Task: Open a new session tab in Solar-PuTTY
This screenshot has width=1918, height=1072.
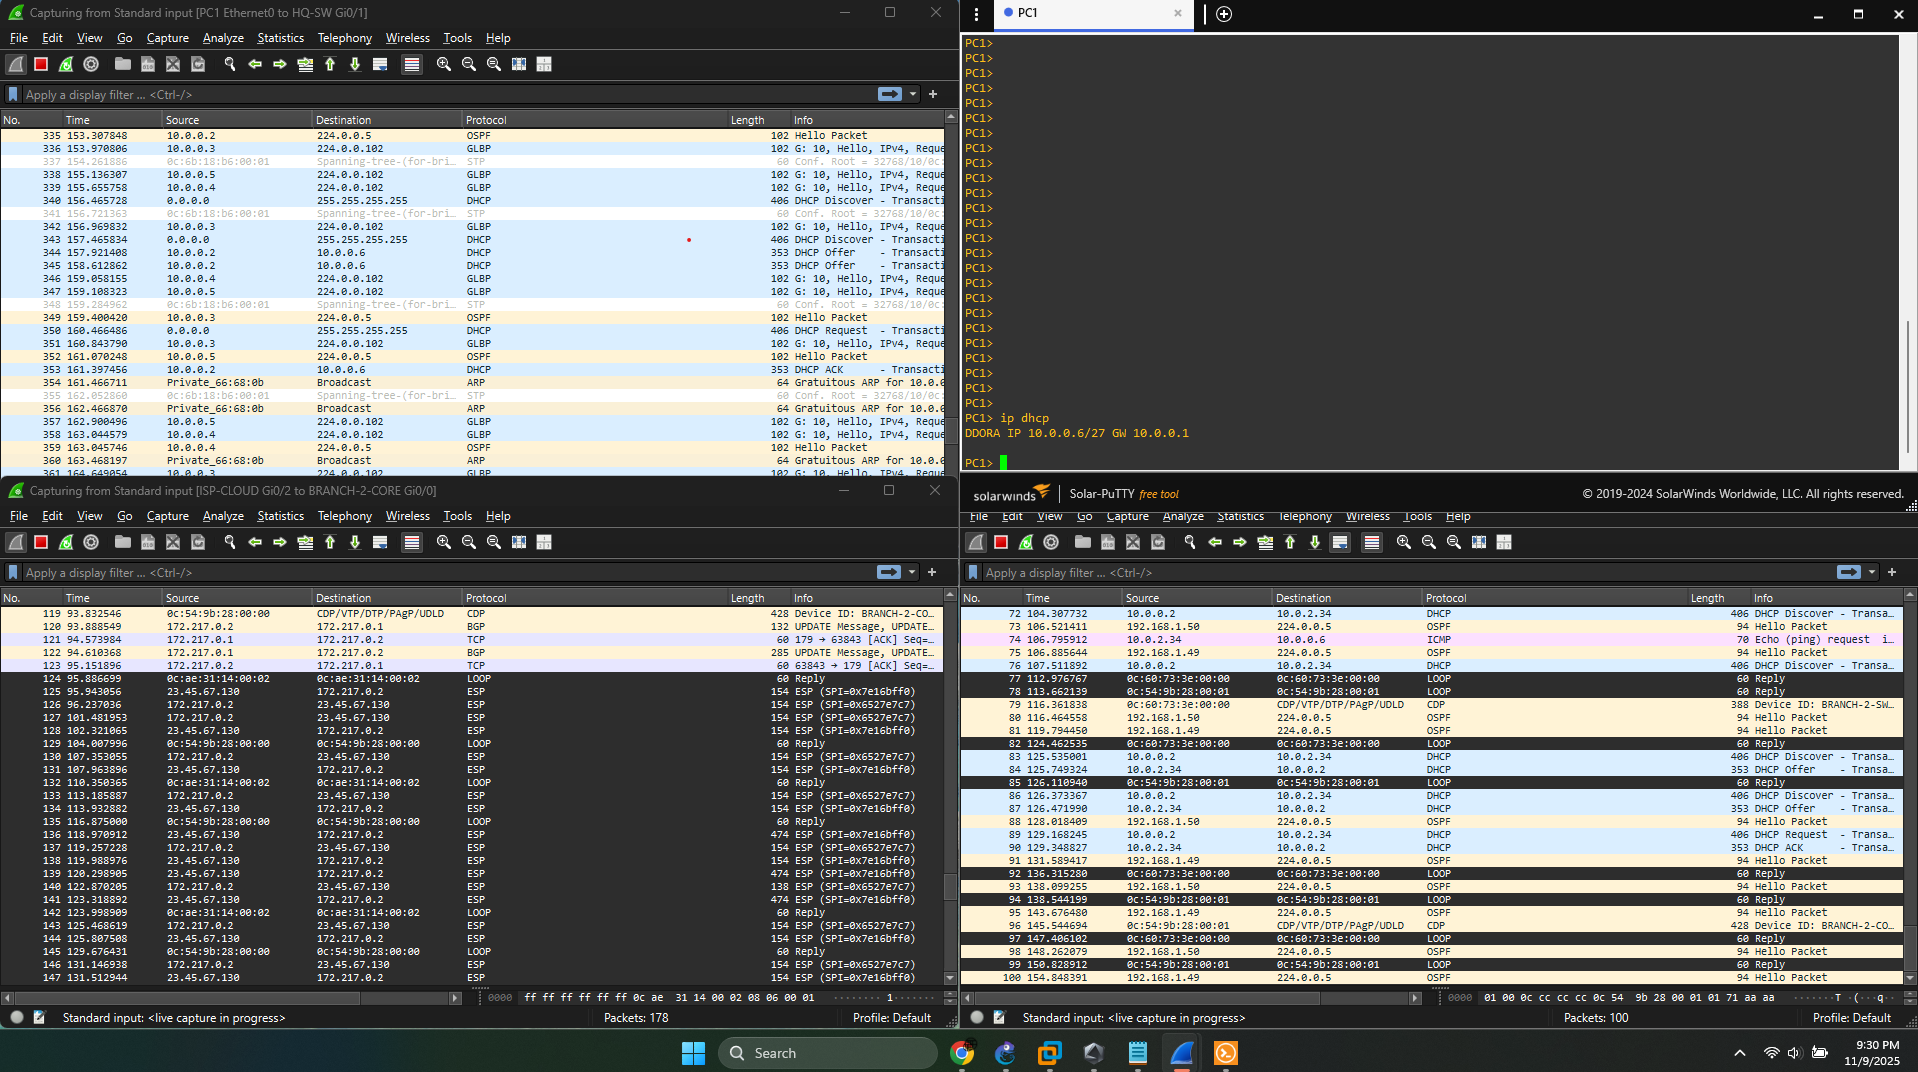Action: (1224, 13)
